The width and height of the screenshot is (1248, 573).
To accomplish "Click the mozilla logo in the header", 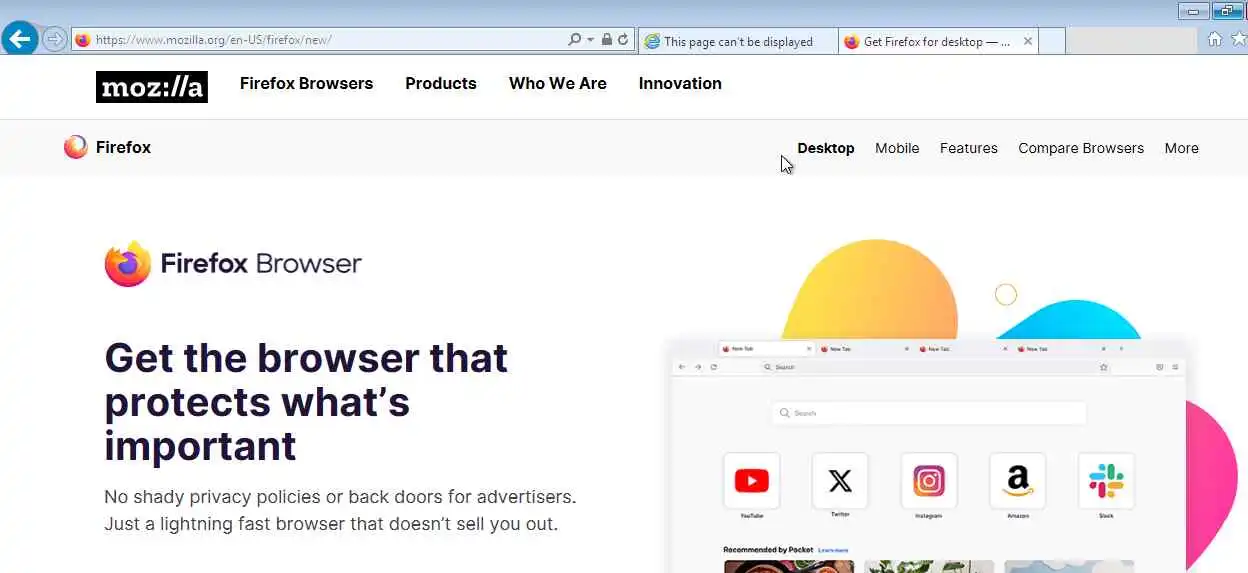I will [x=152, y=87].
